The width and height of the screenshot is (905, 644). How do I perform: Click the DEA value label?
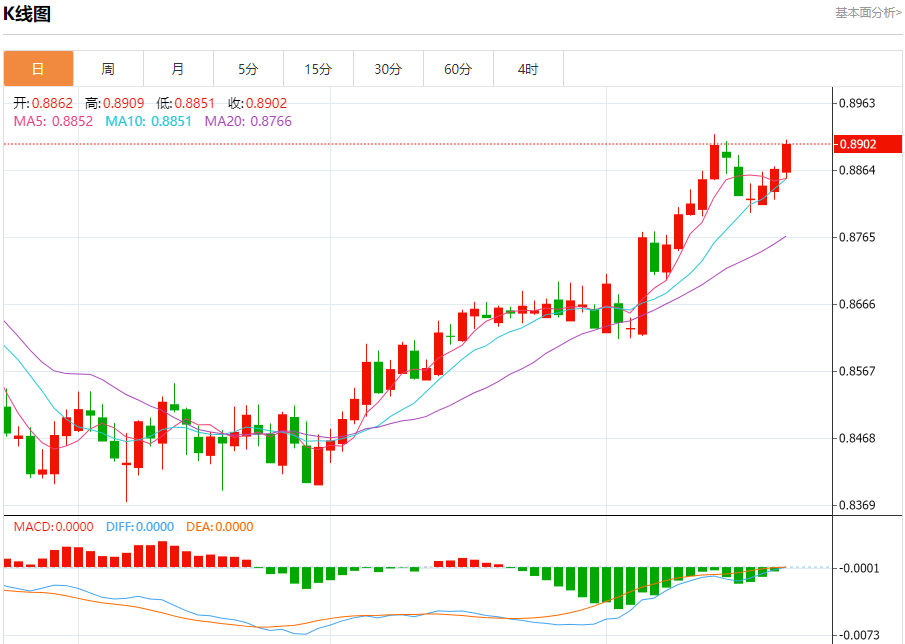point(219,526)
